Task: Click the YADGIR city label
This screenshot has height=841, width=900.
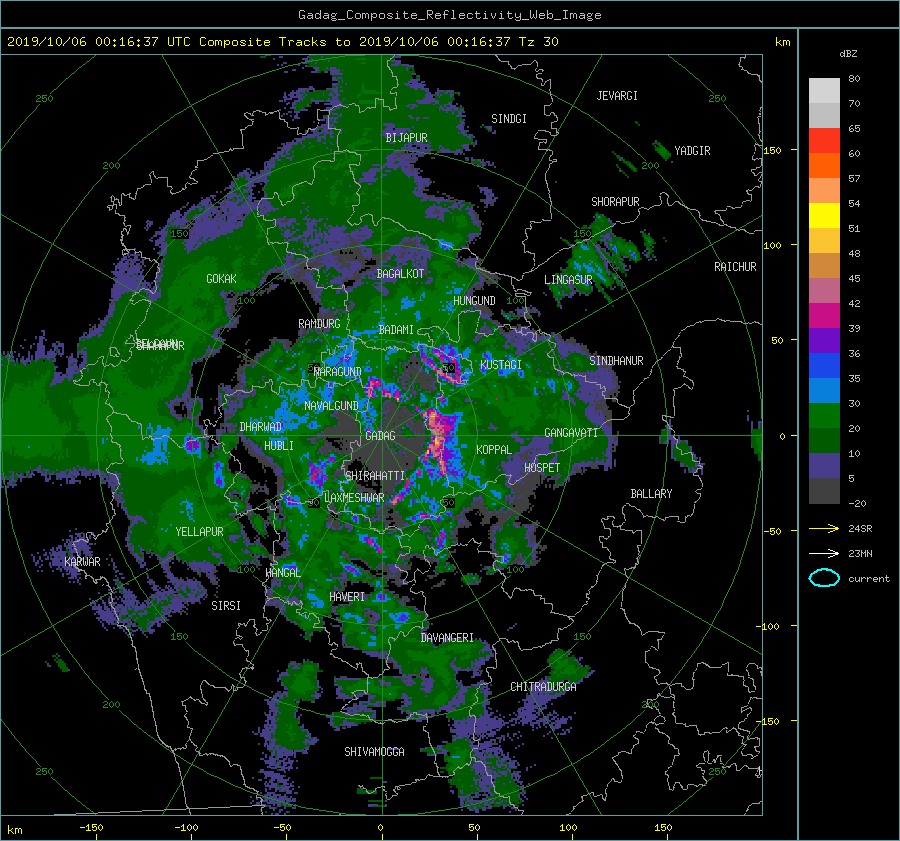Action: pos(692,151)
